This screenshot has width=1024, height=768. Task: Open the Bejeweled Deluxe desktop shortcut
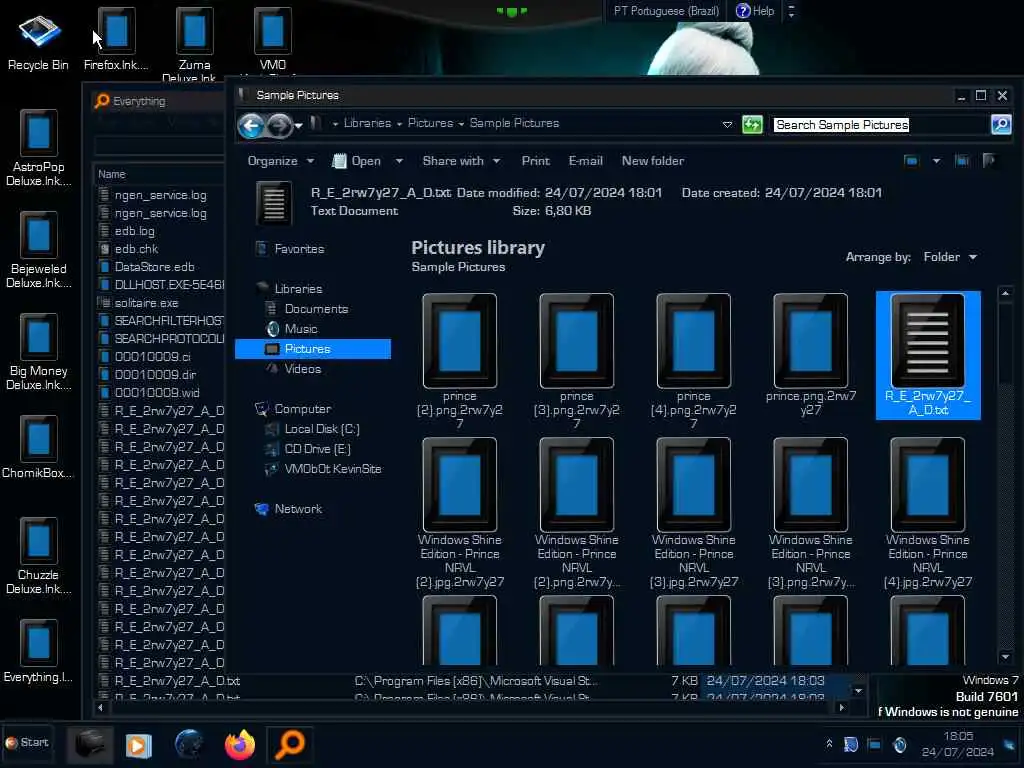point(38,249)
